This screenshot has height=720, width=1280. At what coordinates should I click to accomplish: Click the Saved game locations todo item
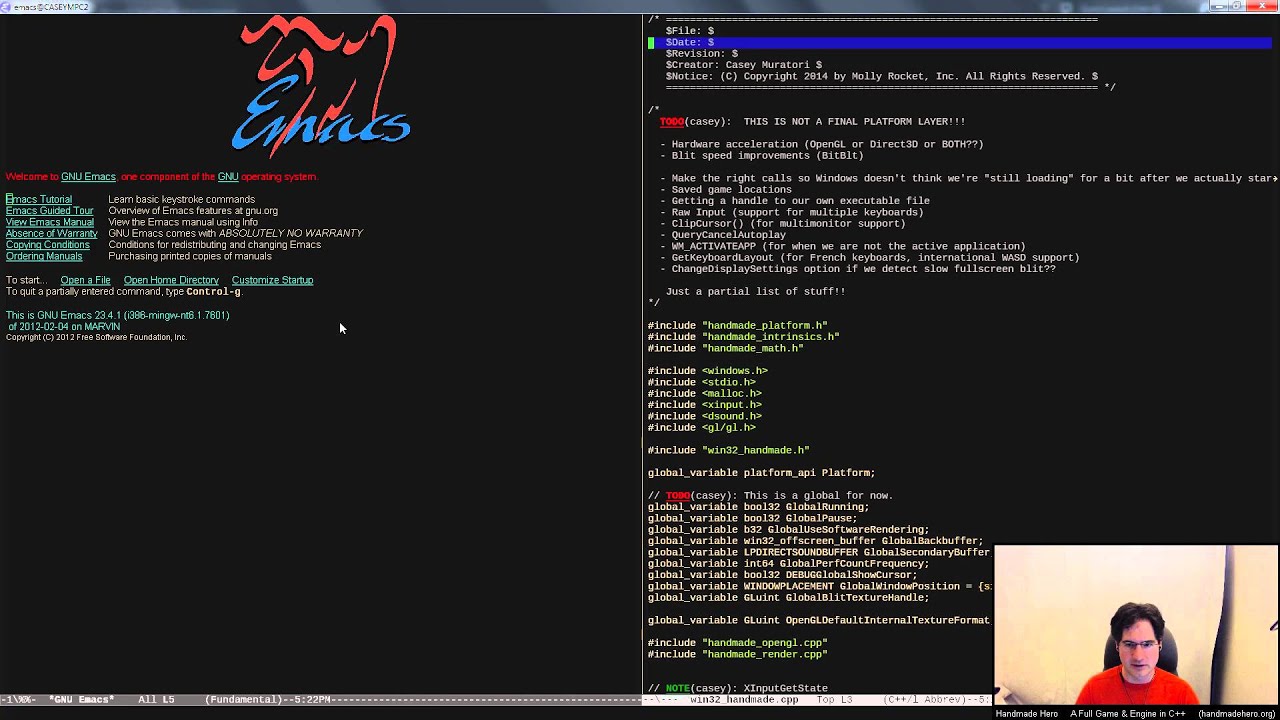click(726, 189)
